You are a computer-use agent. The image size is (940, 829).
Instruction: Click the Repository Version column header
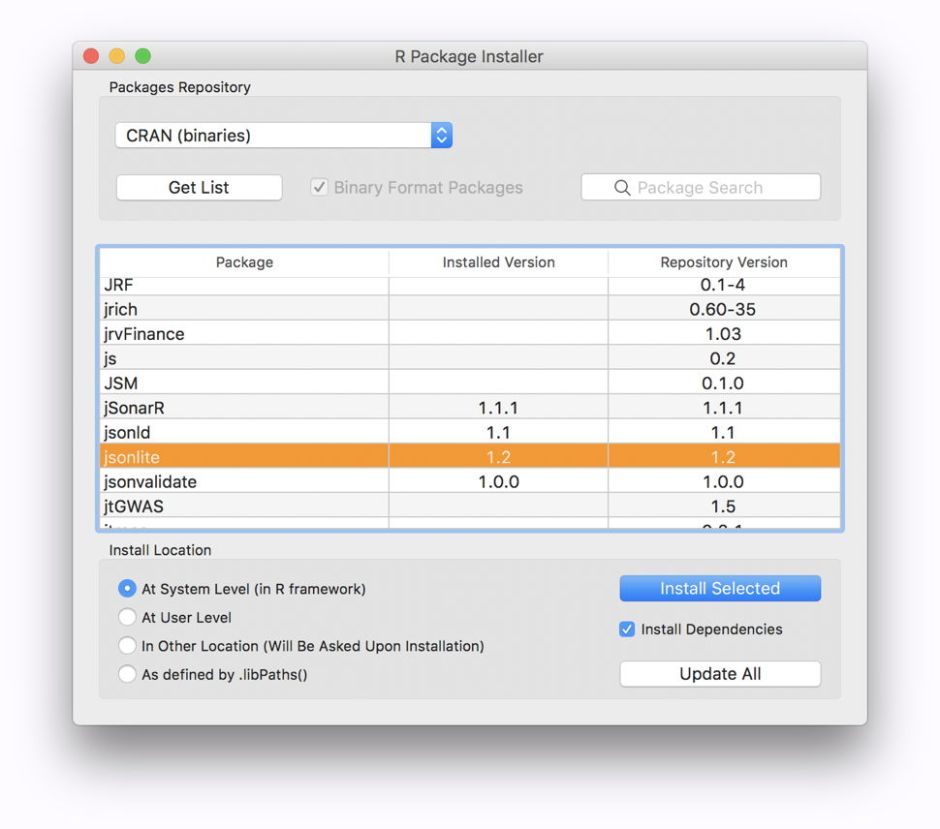coord(723,262)
